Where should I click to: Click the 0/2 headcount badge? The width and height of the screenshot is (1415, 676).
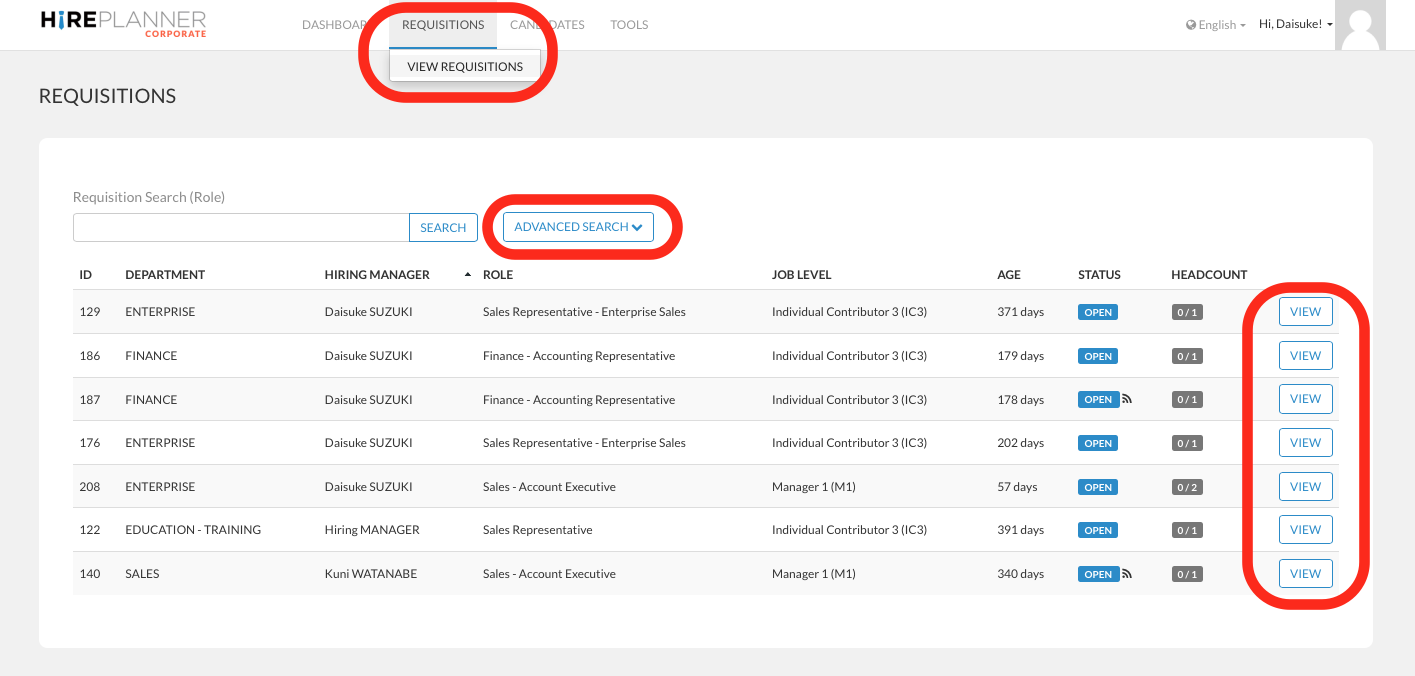(x=1186, y=487)
